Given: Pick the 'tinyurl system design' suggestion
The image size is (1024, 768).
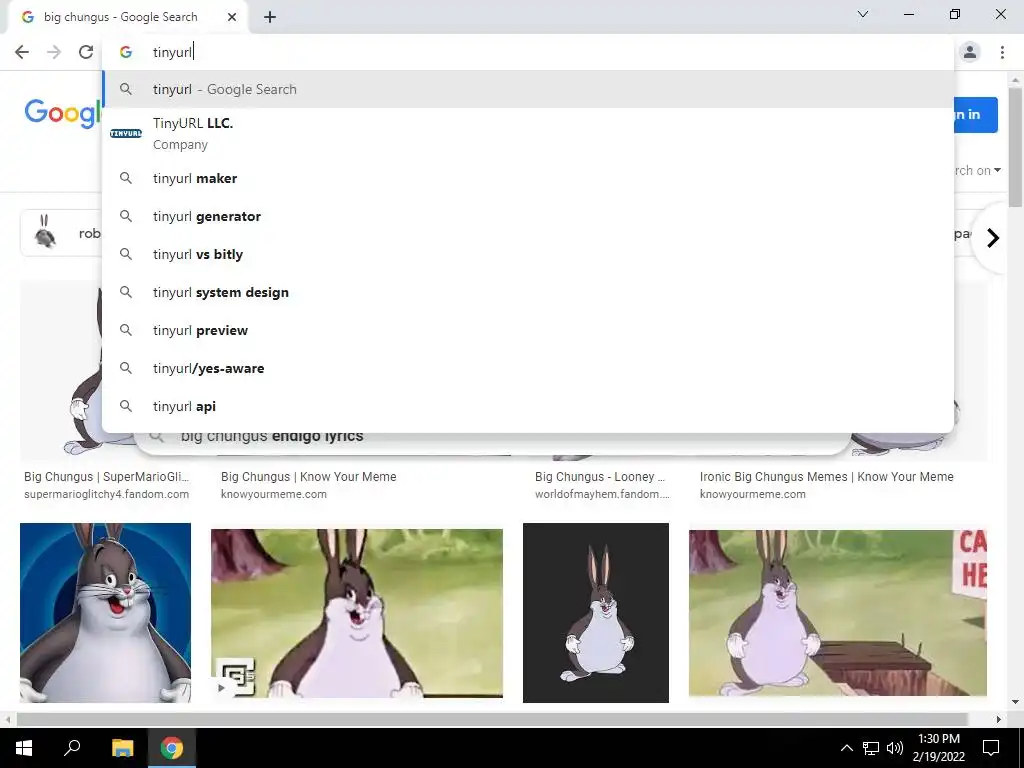Looking at the screenshot, I should tap(528, 292).
